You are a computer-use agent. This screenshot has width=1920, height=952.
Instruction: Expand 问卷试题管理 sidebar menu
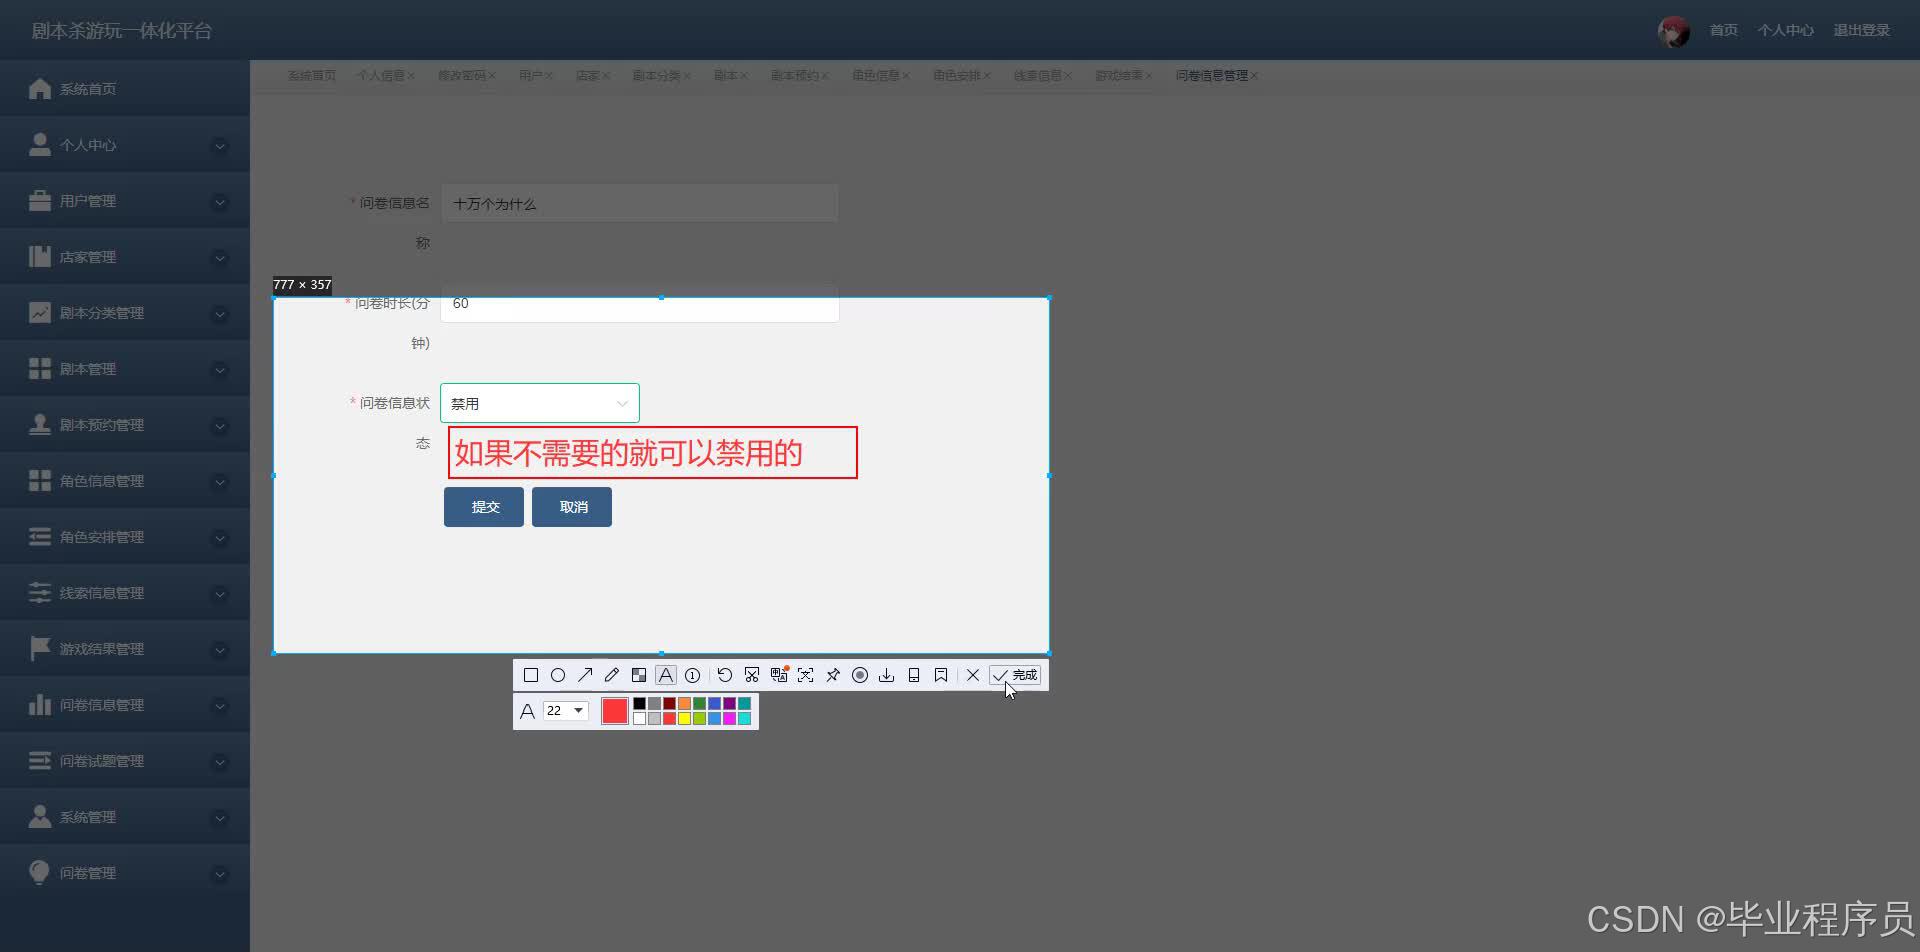tap(125, 760)
